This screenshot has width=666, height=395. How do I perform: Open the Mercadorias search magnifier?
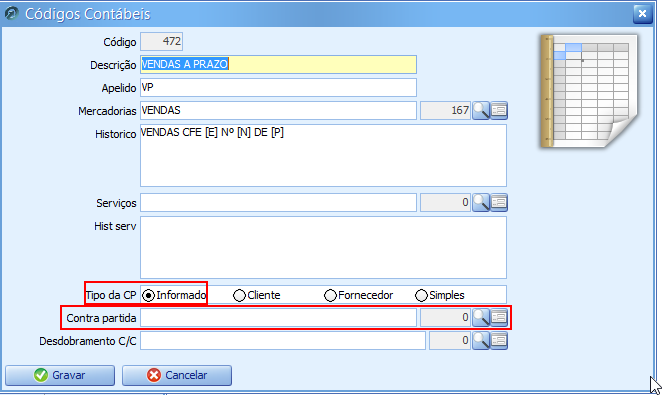pos(481,110)
